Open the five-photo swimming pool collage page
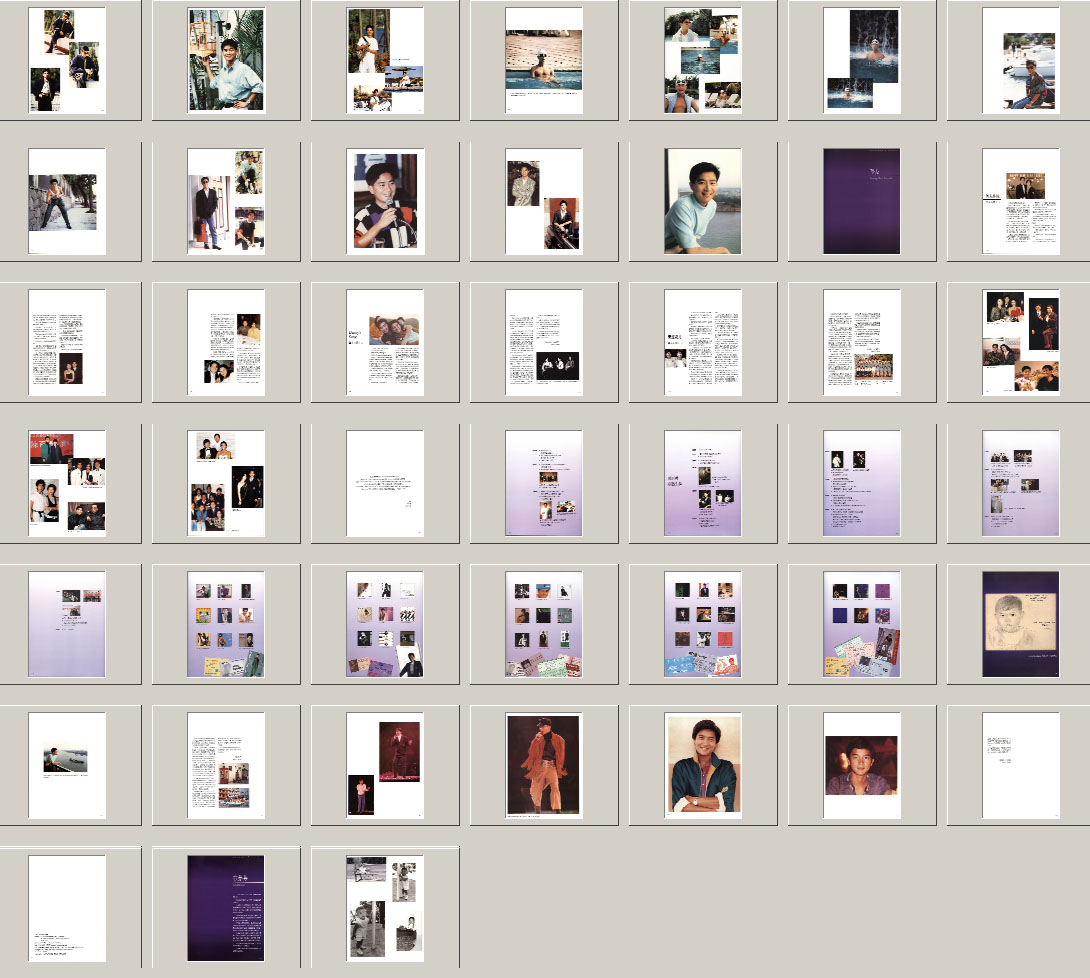 (x=703, y=60)
